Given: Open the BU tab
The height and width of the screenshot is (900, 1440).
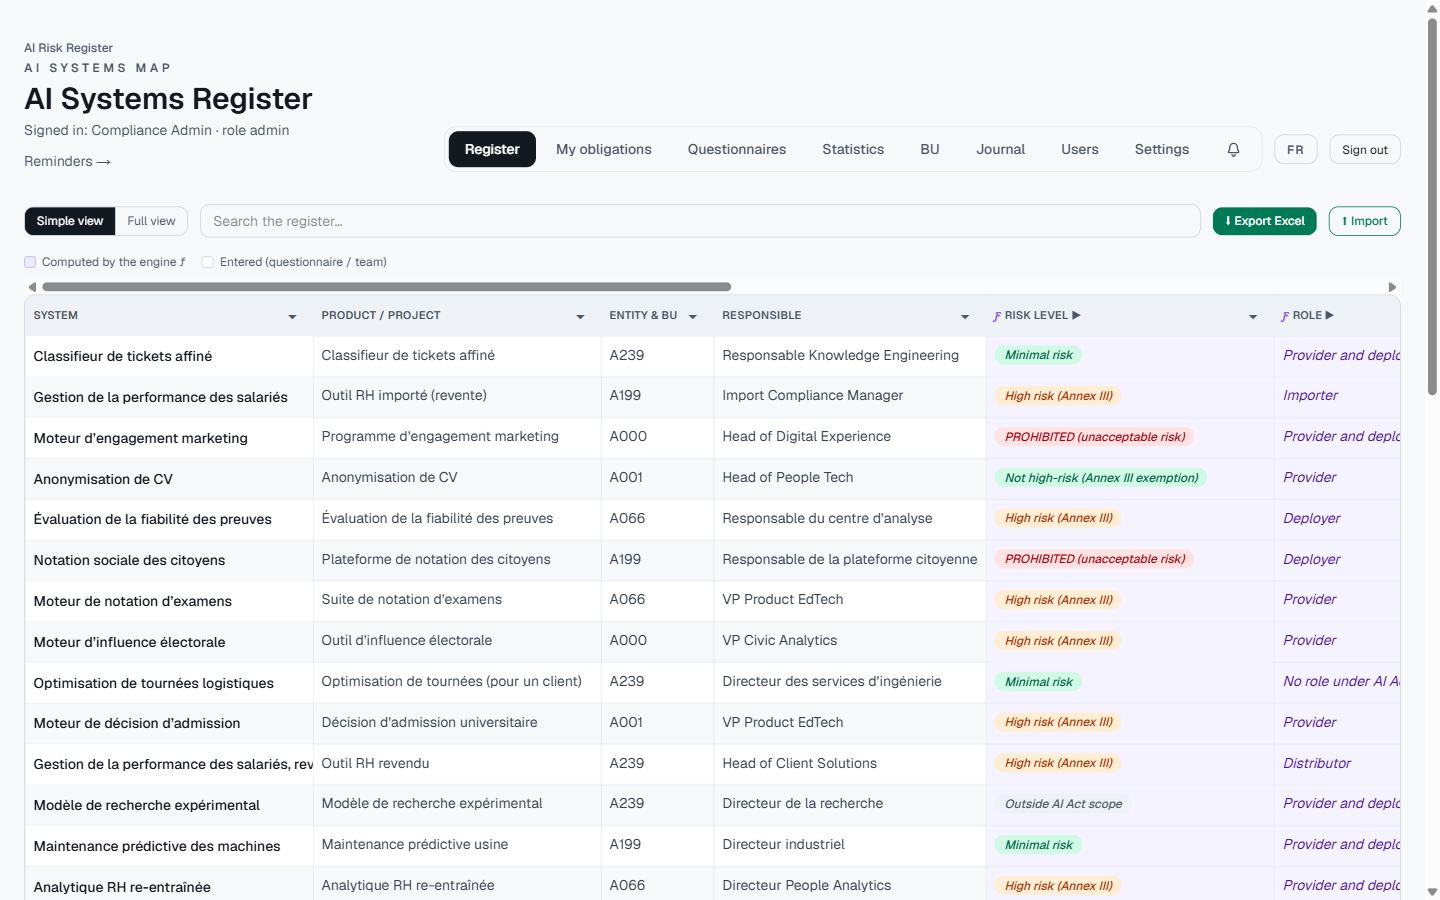Looking at the screenshot, I should click(930, 149).
